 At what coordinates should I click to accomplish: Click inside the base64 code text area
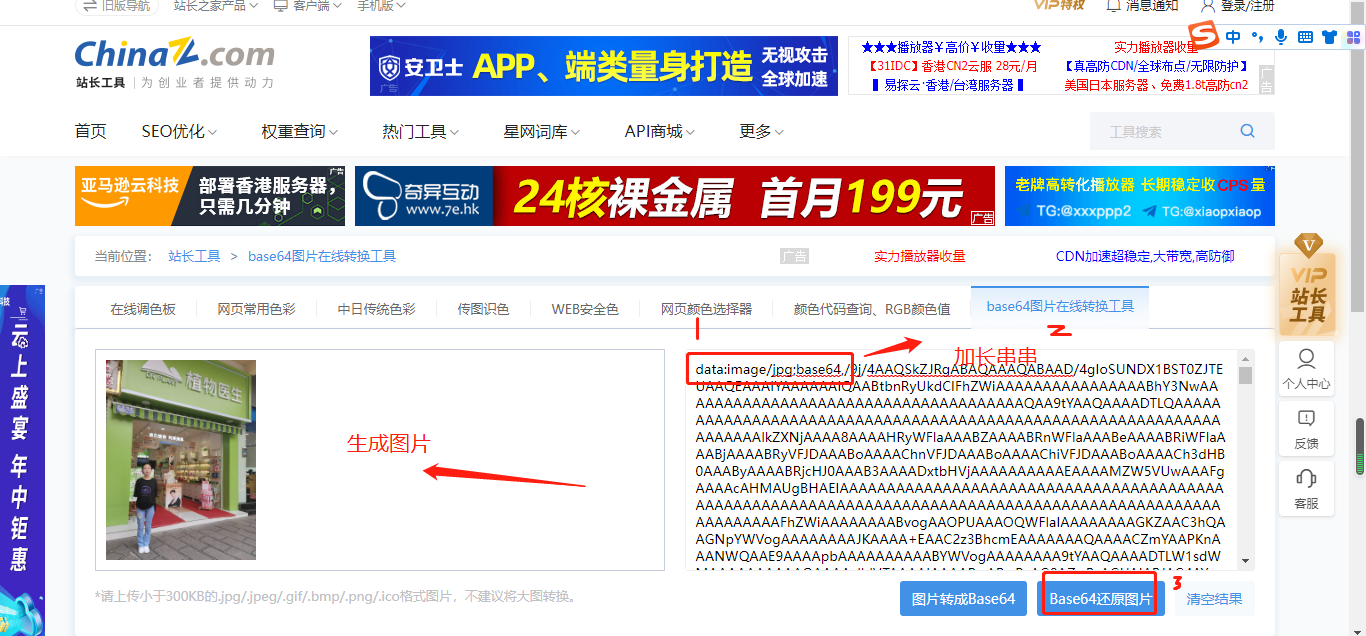(x=961, y=460)
